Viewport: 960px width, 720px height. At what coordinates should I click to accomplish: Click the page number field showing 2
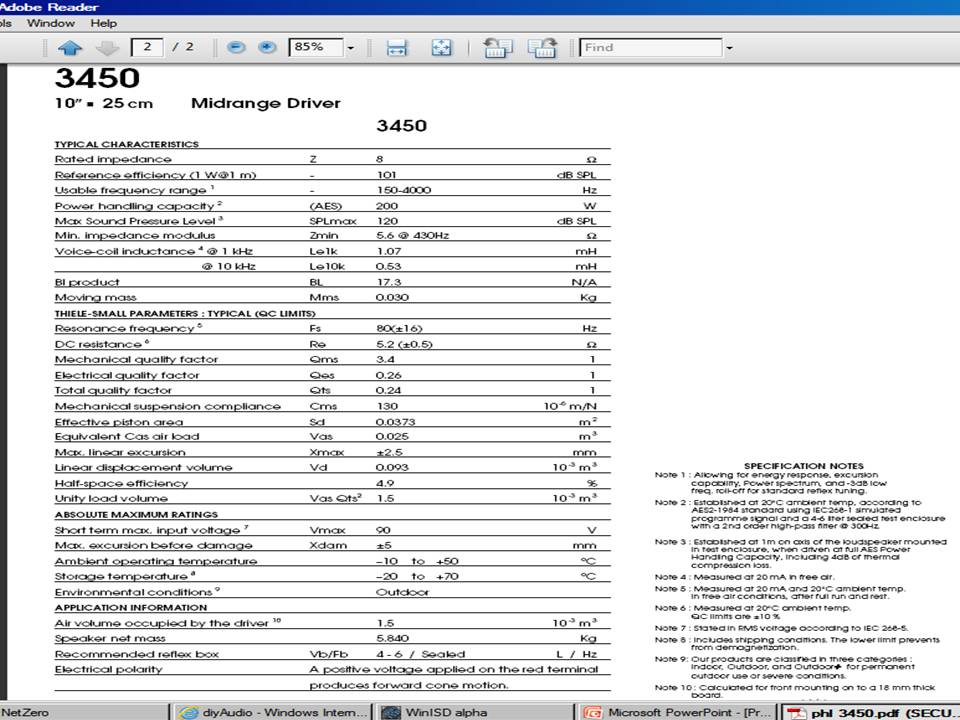click(x=147, y=47)
